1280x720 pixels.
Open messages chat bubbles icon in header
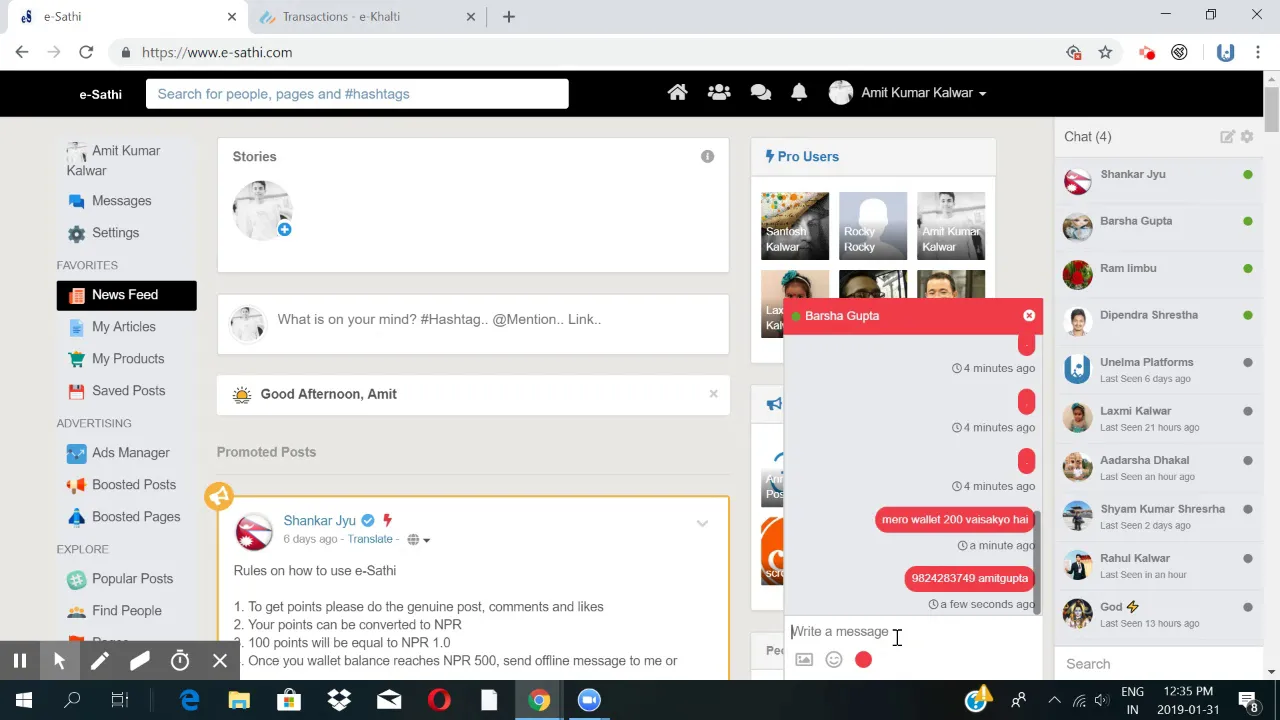coord(761,93)
